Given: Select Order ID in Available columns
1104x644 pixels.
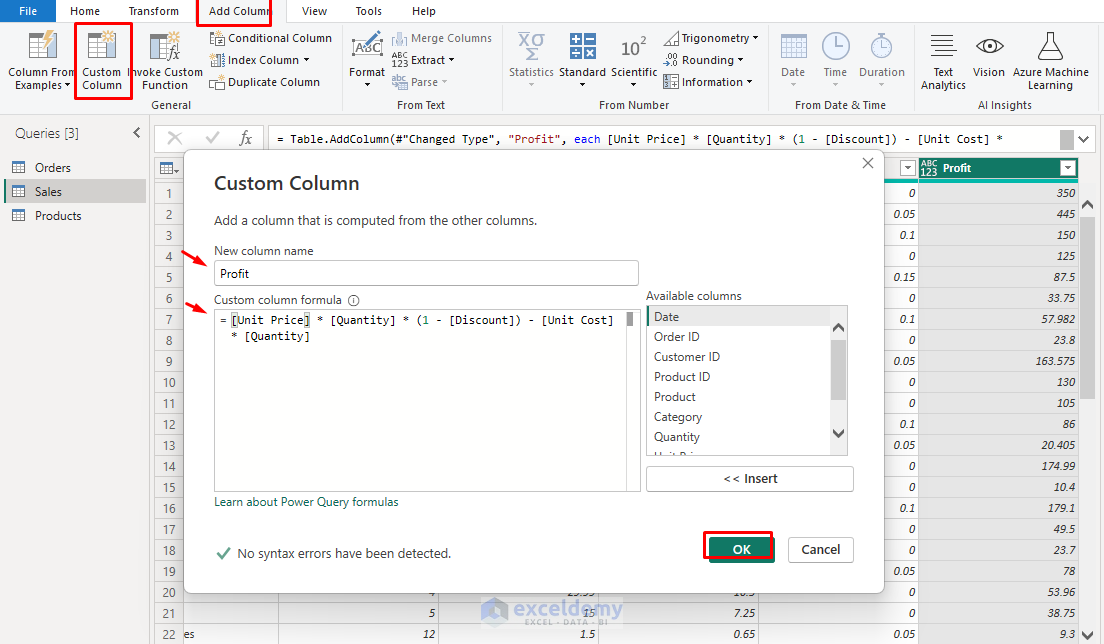Looking at the screenshot, I should pyautogui.click(x=738, y=336).
